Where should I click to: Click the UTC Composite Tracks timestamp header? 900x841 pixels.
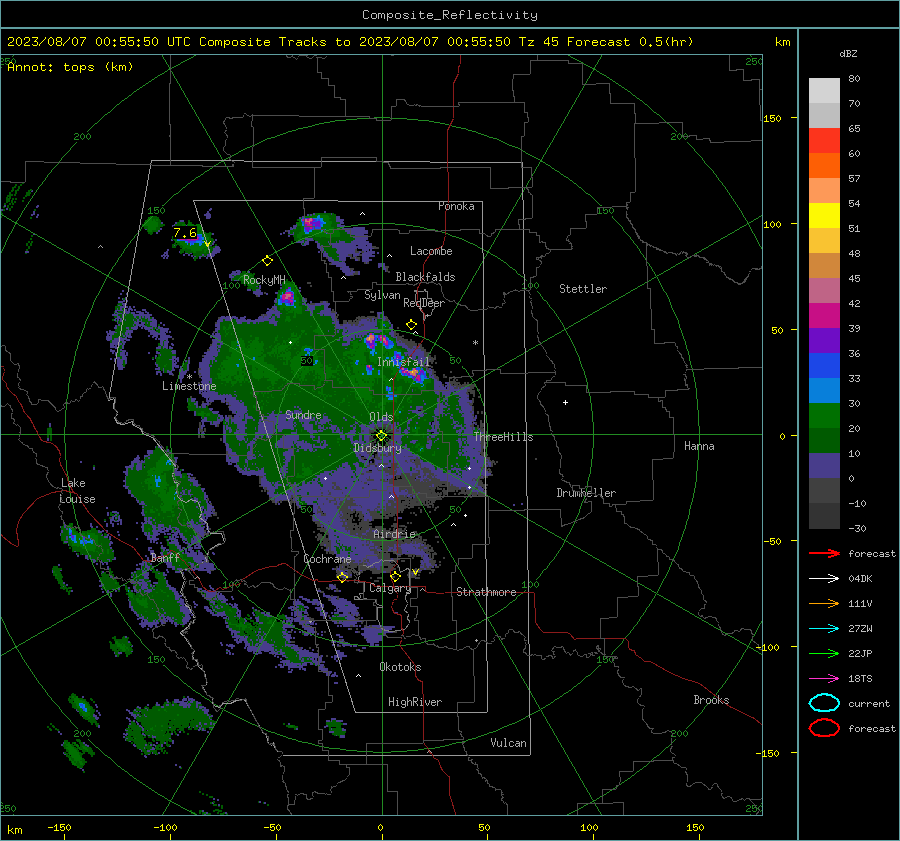(x=350, y=42)
